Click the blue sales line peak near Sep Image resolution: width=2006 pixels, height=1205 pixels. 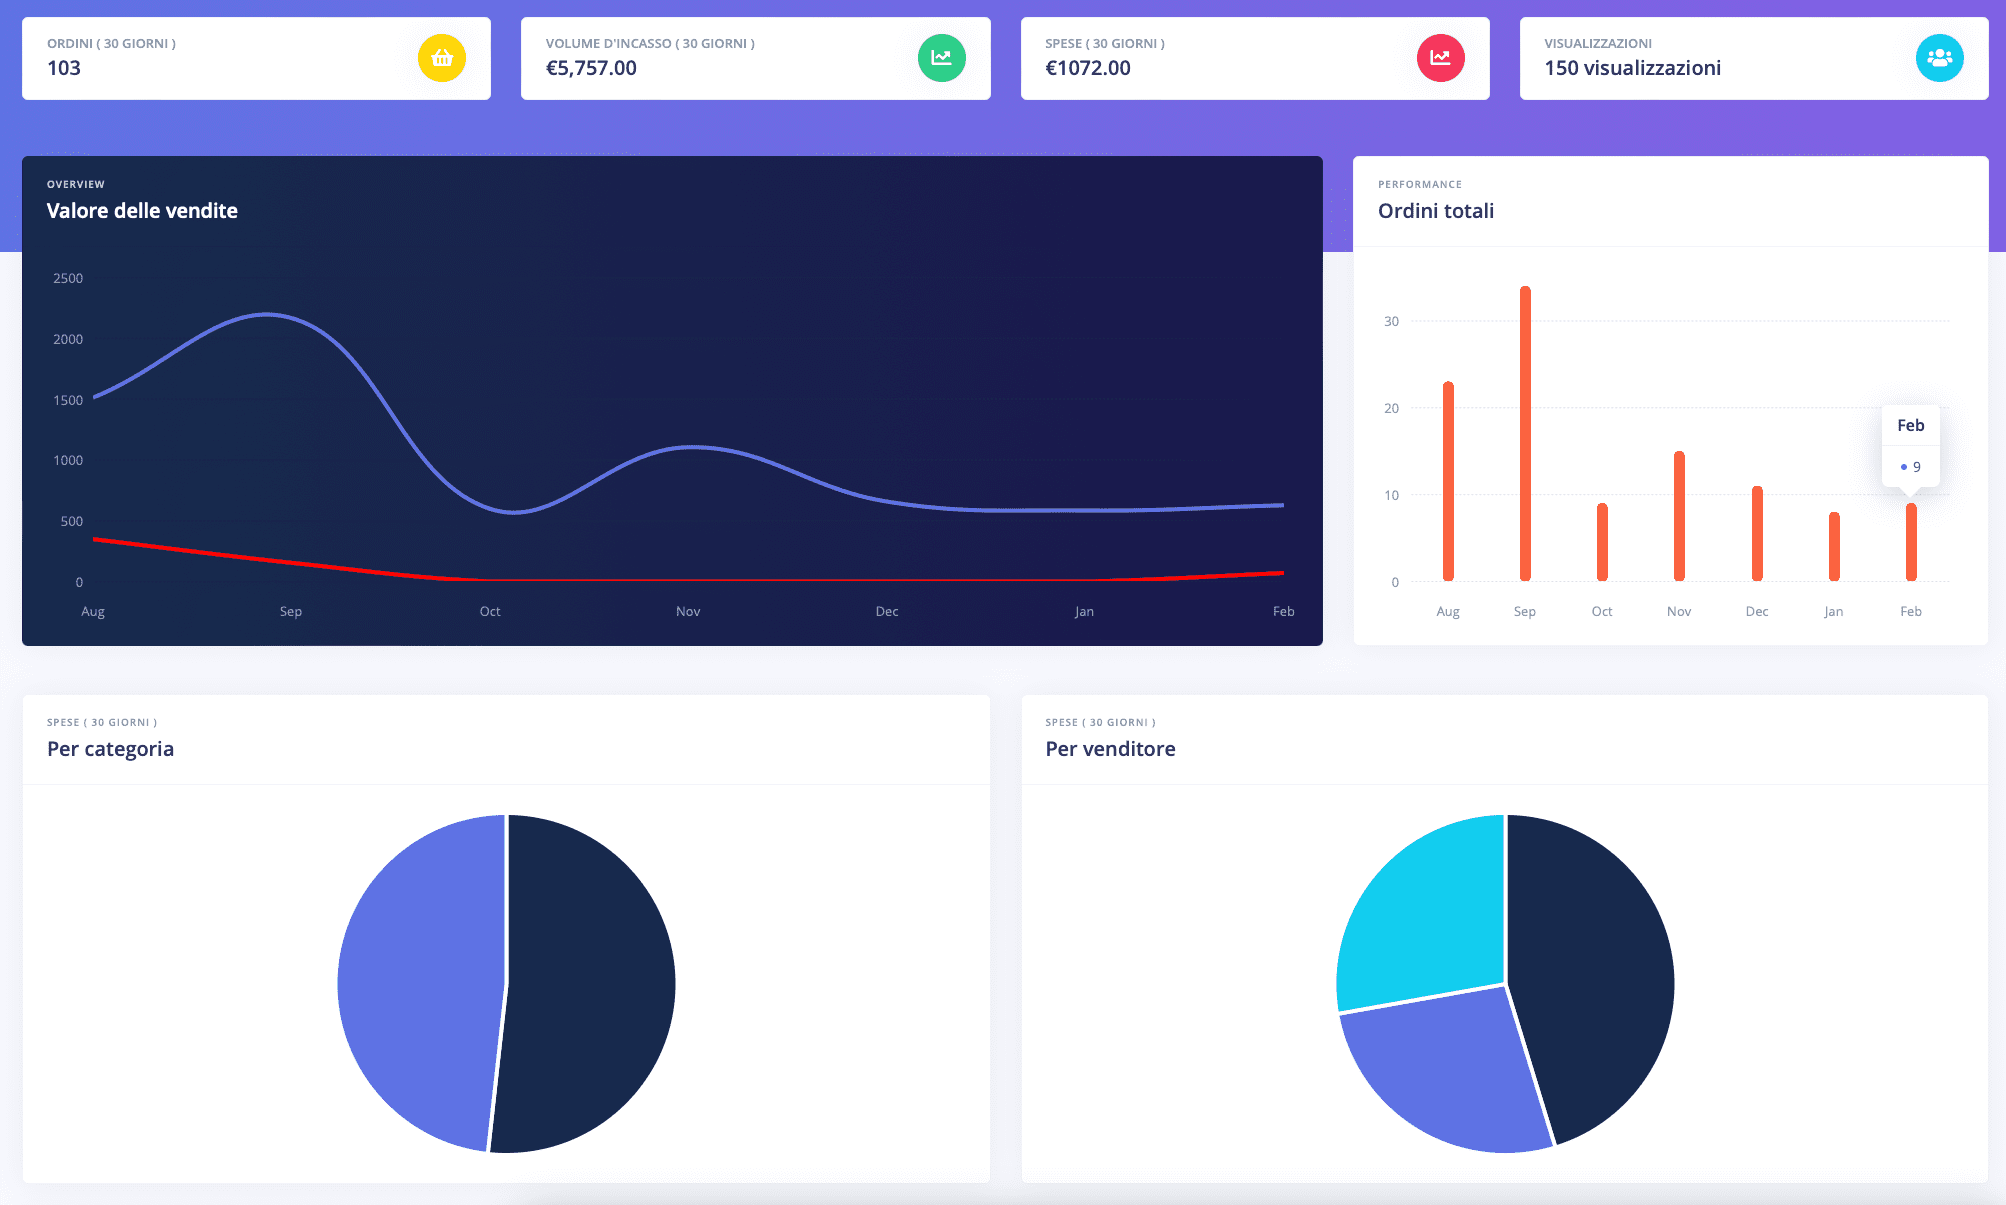[x=266, y=315]
